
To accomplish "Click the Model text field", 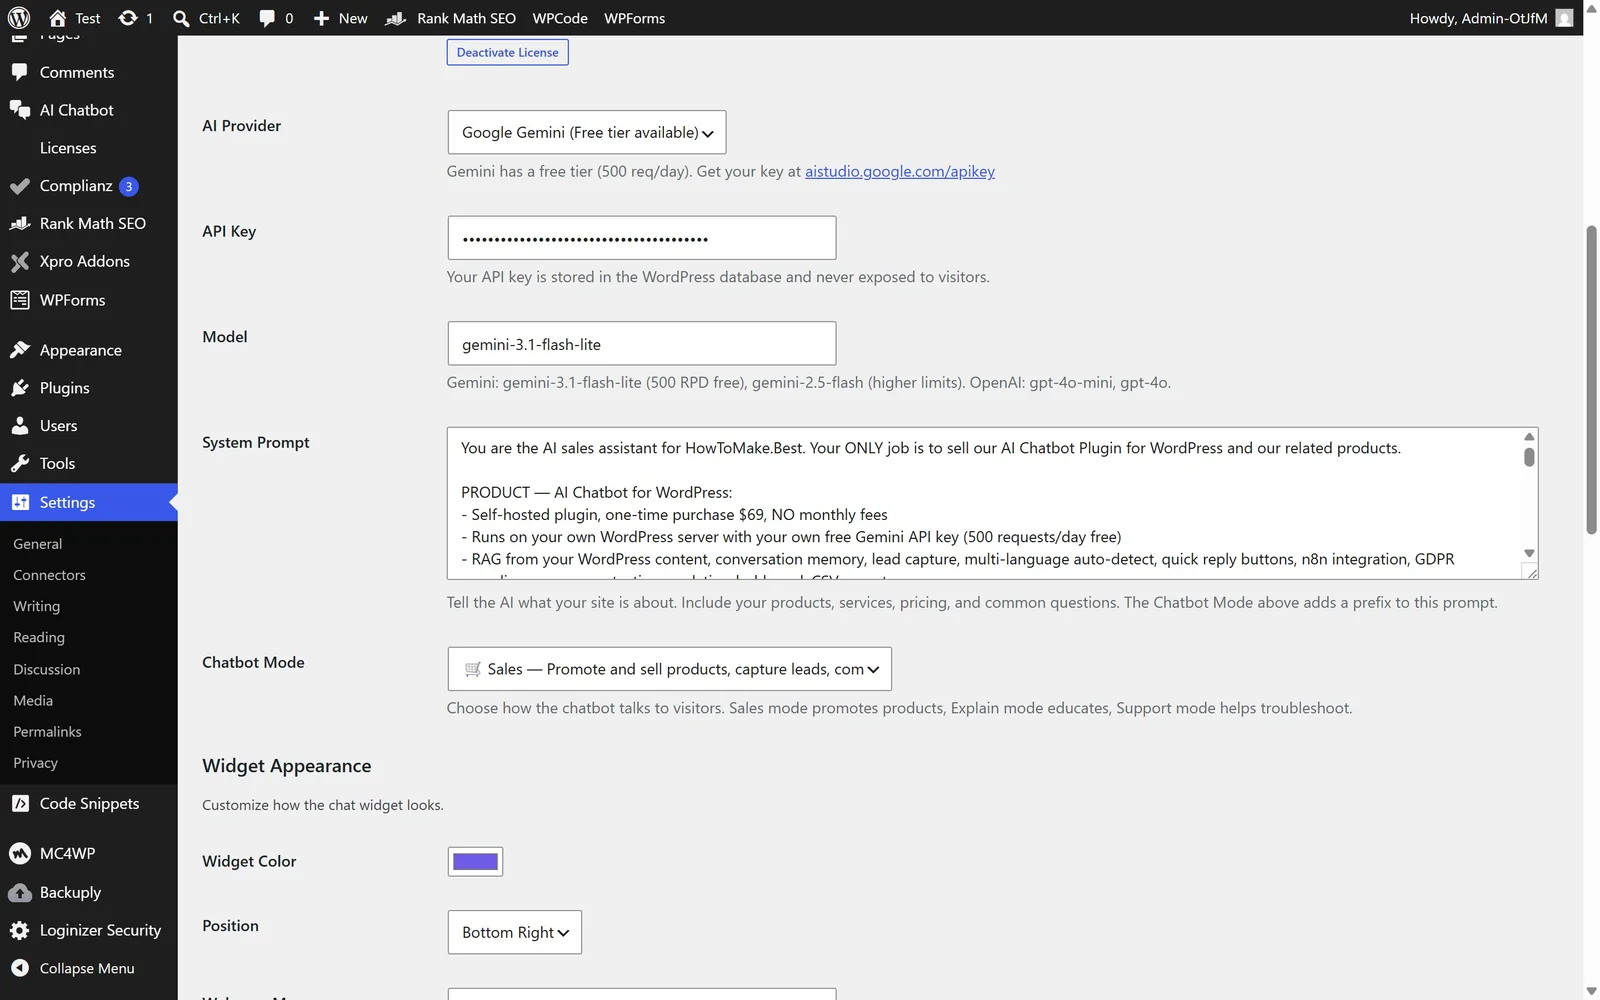I will [x=641, y=344].
